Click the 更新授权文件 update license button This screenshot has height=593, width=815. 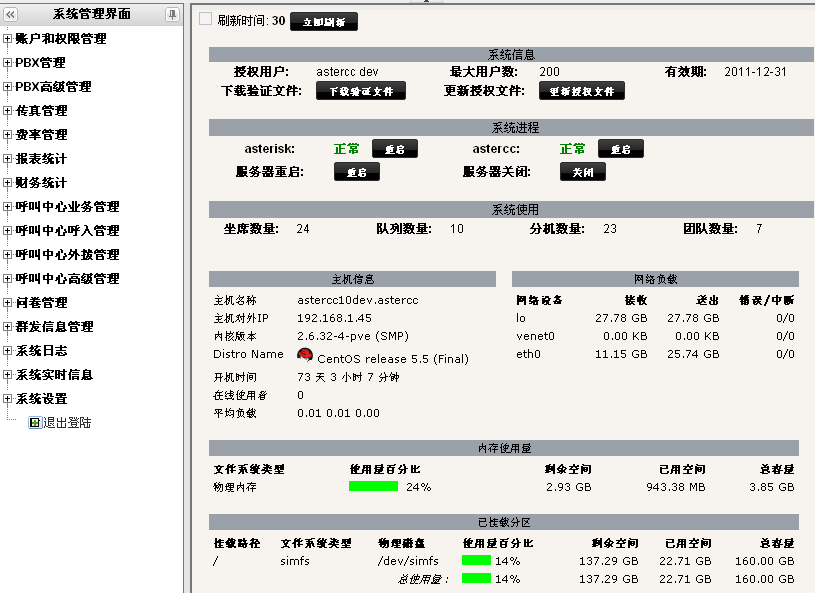coord(581,91)
